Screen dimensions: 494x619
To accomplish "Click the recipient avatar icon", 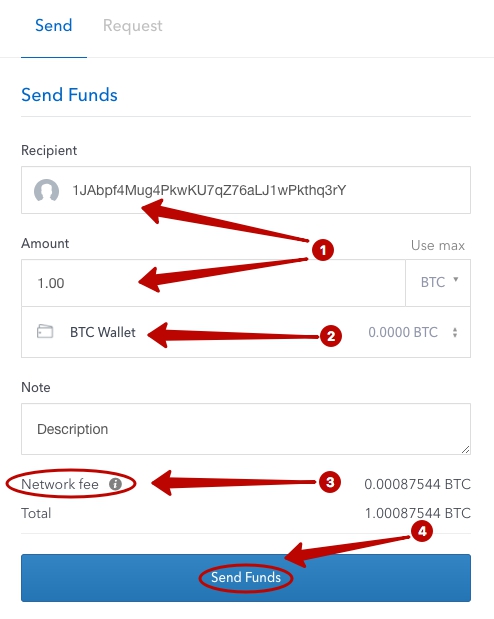I will click(x=47, y=191).
